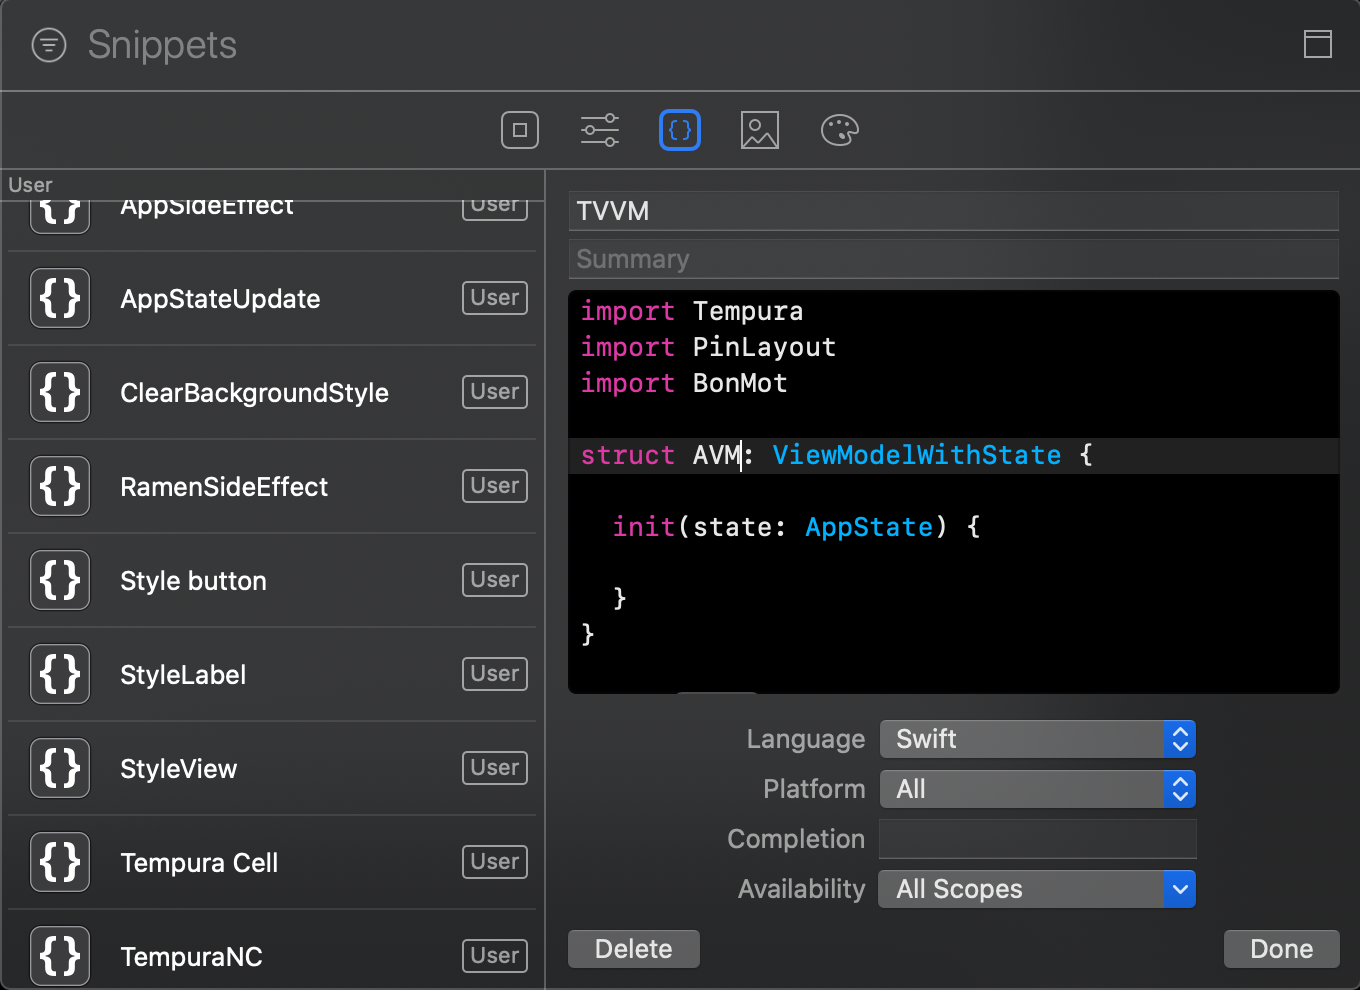Select the Views library icon
The width and height of the screenshot is (1360, 990).
(x=519, y=130)
